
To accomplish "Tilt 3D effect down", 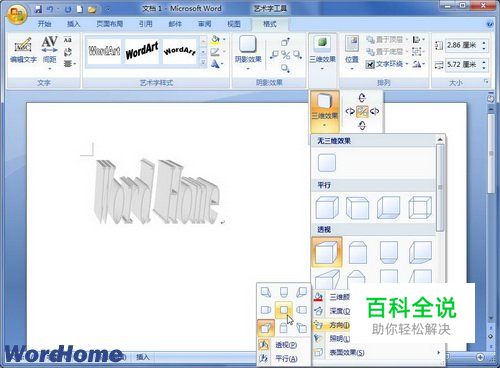I will point(362,125).
